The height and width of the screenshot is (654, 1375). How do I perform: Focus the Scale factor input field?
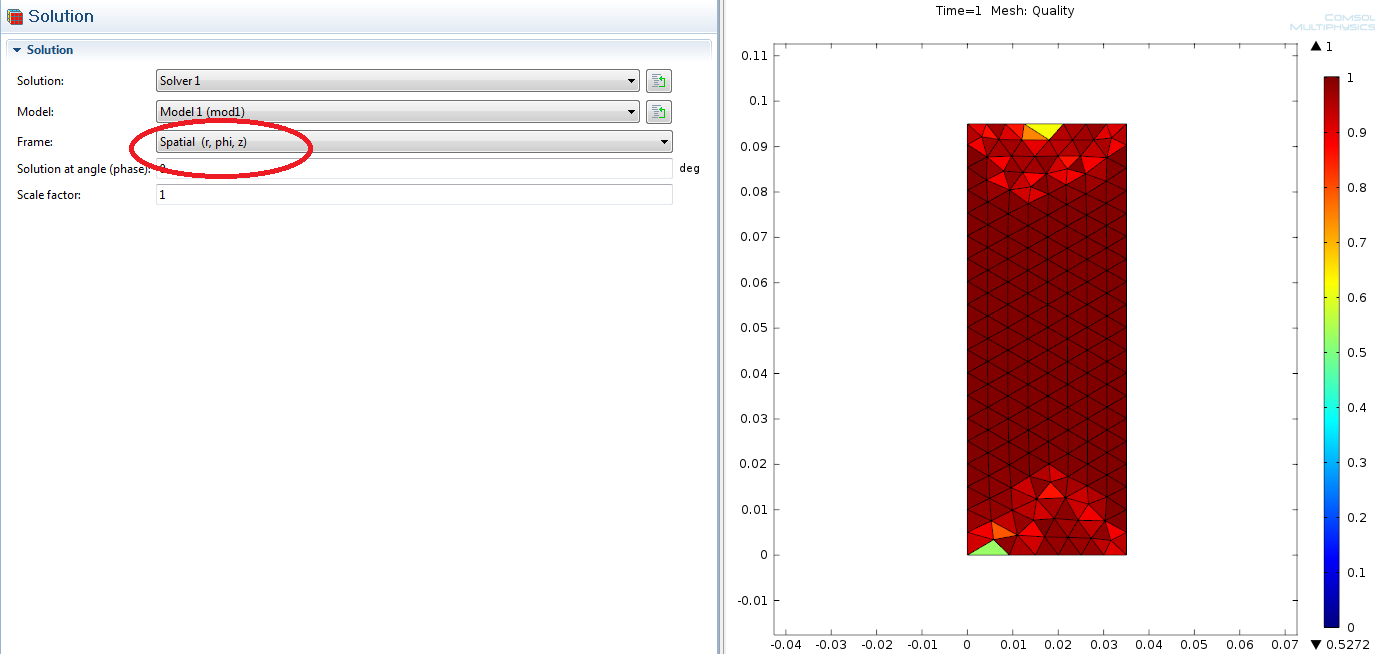point(414,195)
